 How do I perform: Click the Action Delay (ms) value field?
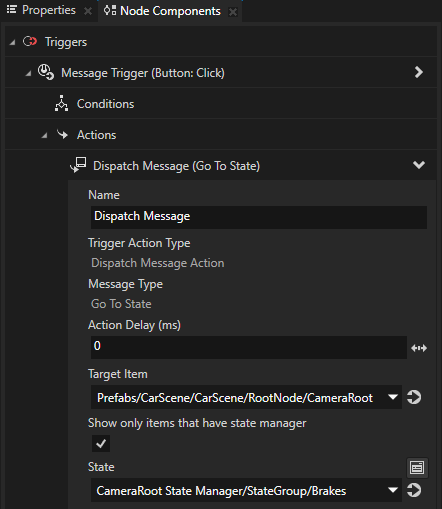click(x=249, y=347)
